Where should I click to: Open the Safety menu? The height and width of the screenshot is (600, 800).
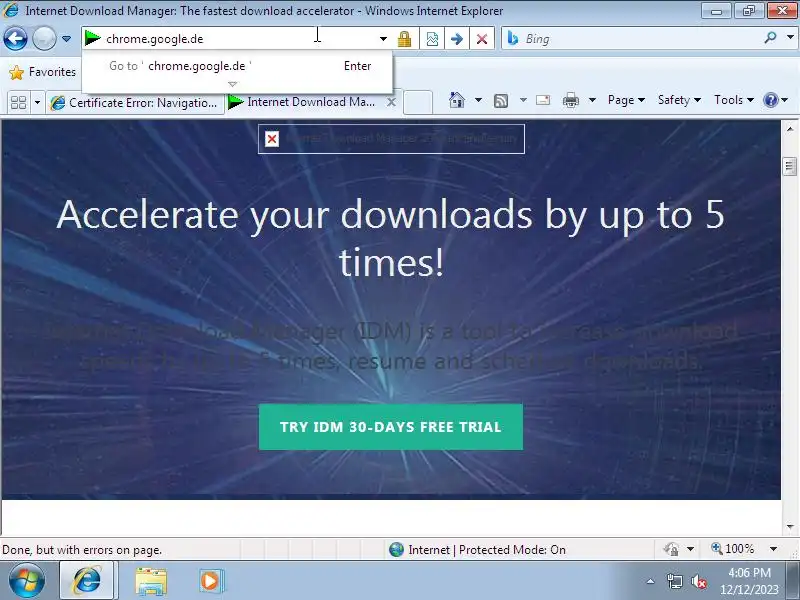[x=679, y=100]
